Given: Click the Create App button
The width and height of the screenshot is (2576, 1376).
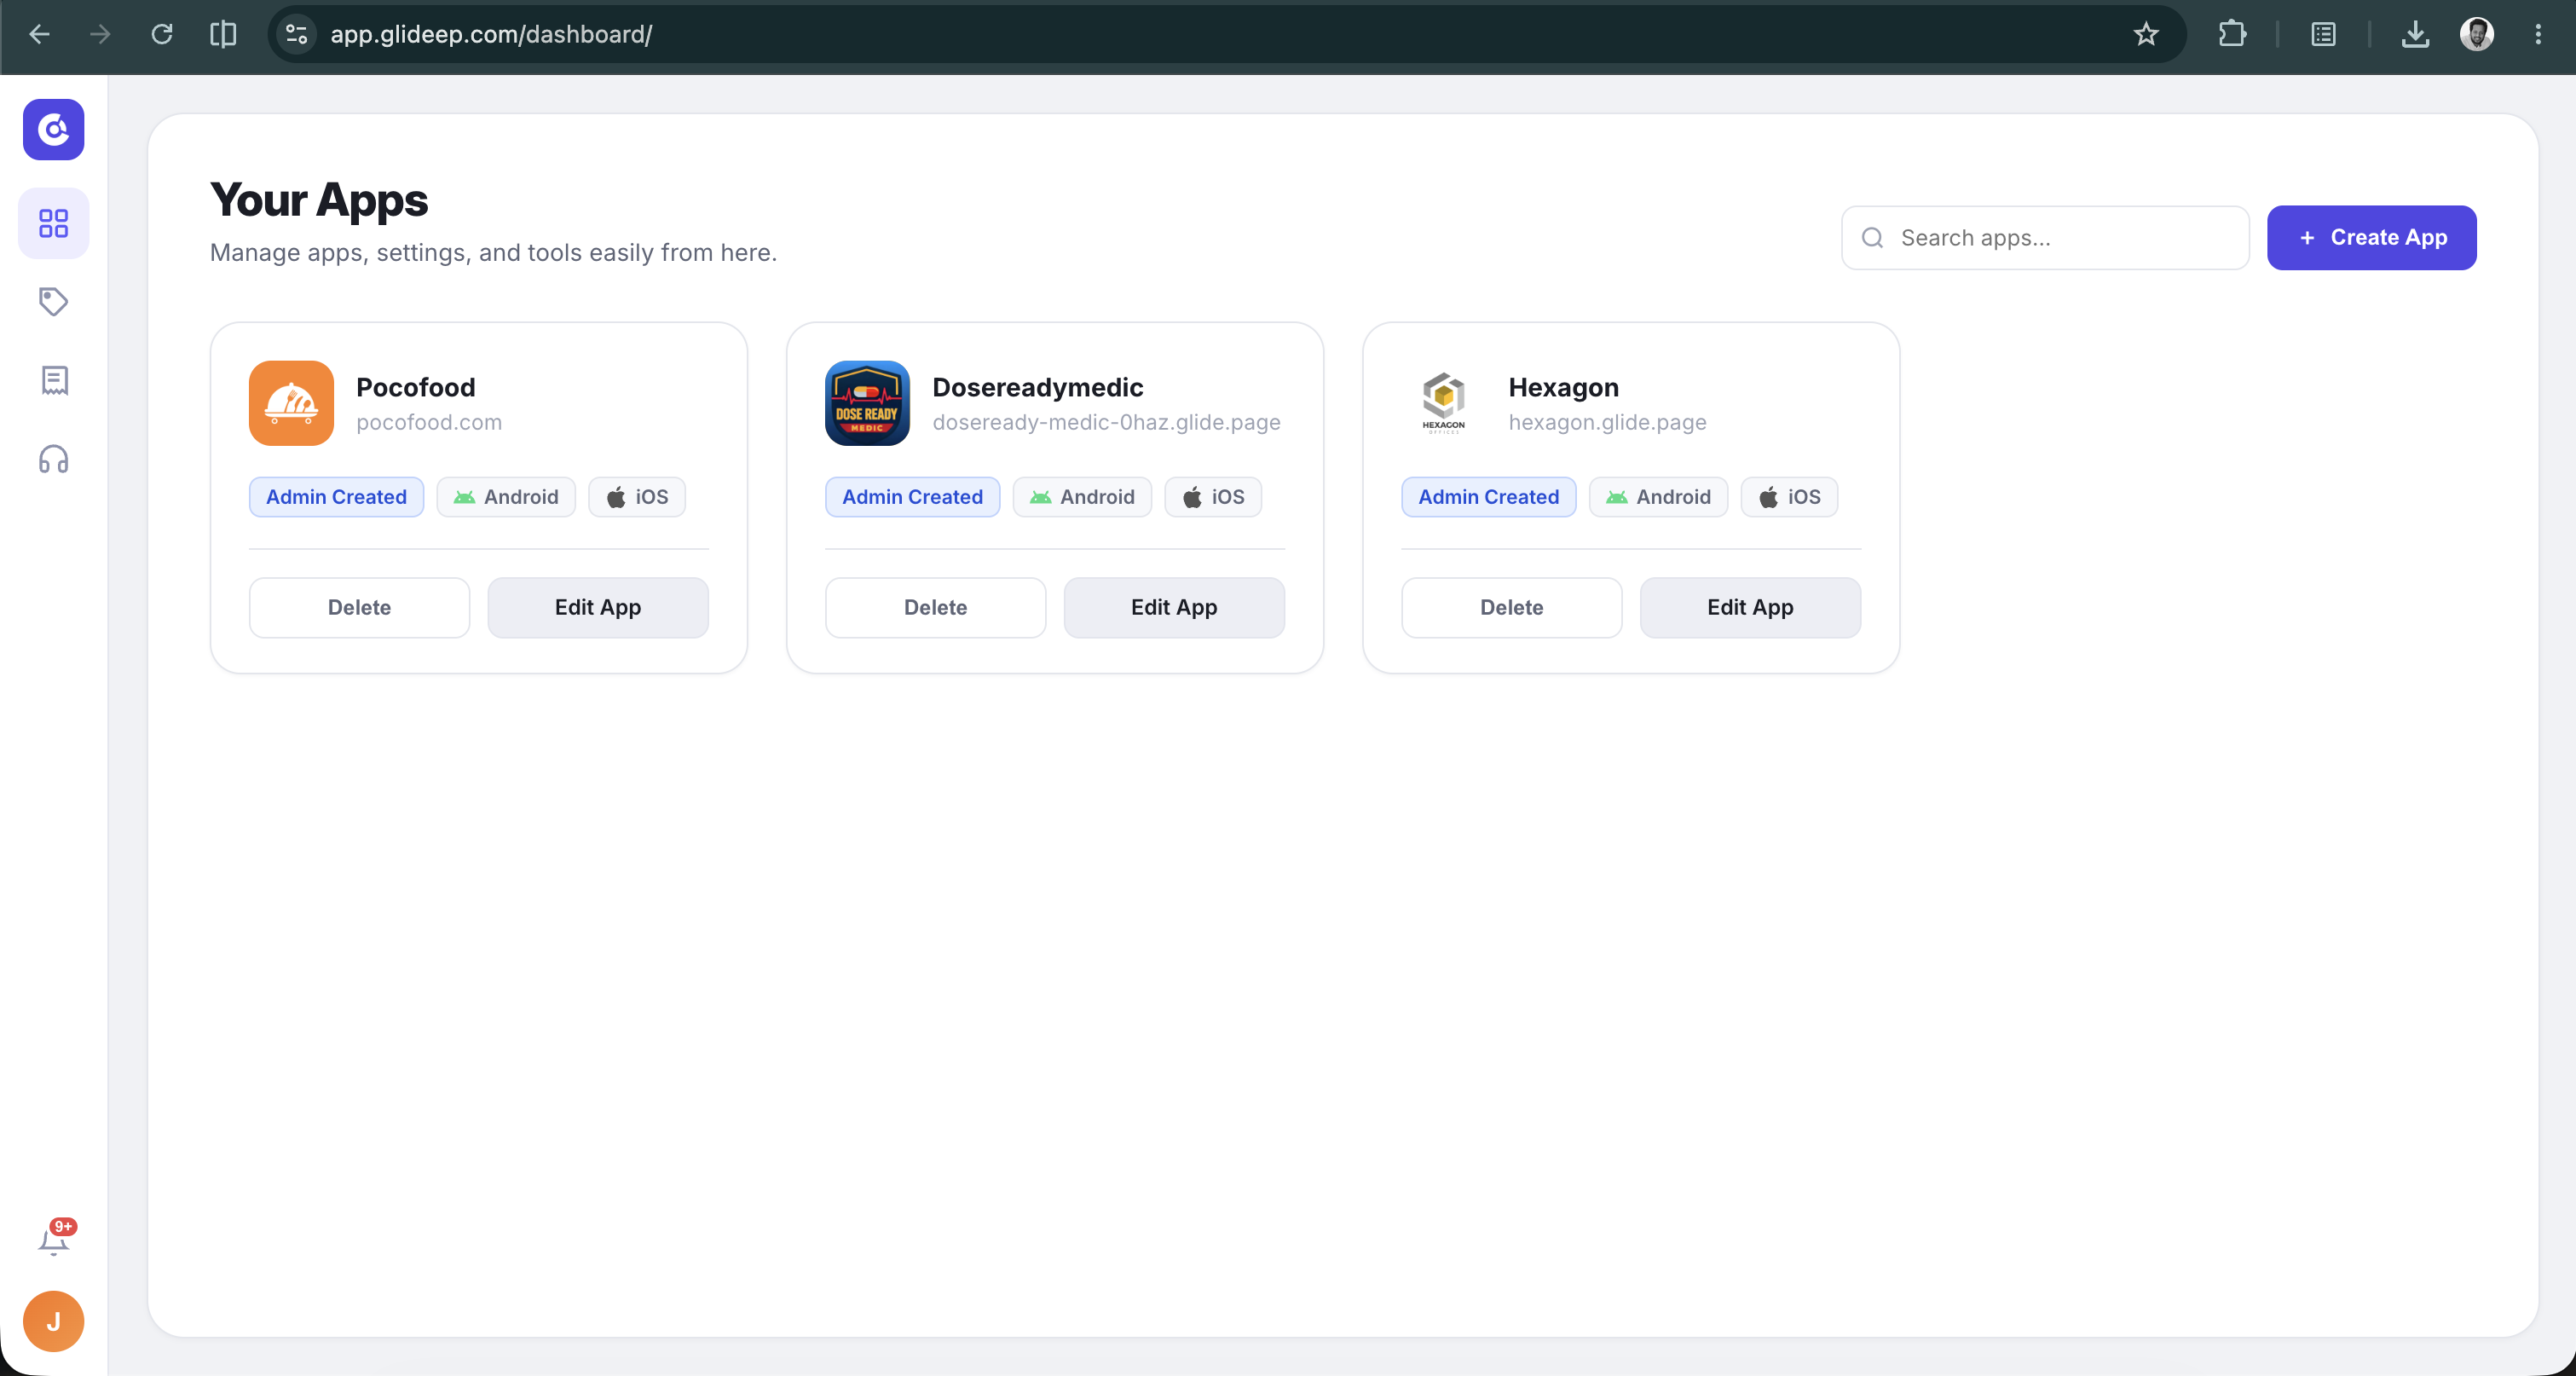Looking at the screenshot, I should (x=2371, y=238).
